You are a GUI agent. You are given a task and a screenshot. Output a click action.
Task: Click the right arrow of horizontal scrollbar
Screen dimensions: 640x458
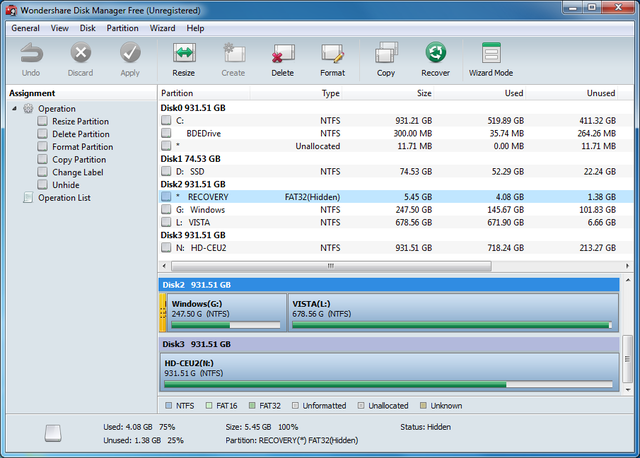click(627, 266)
